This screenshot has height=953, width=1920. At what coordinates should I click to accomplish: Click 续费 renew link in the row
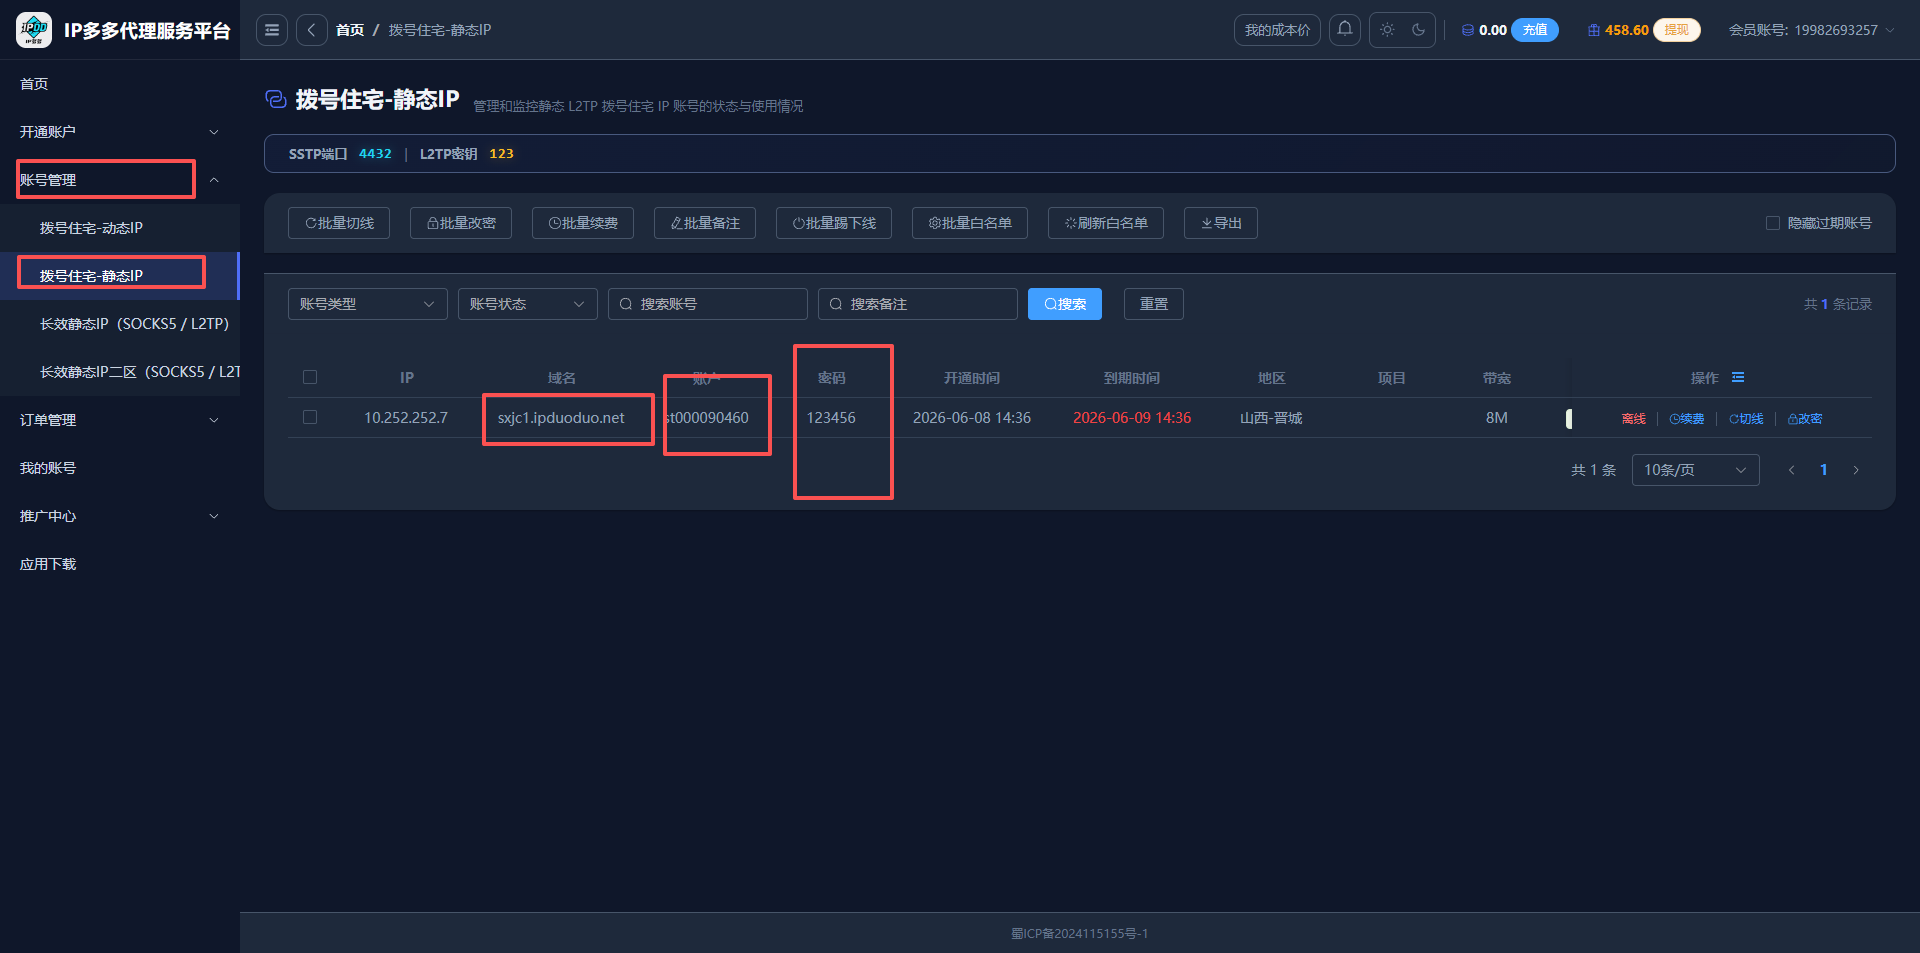coord(1687,419)
